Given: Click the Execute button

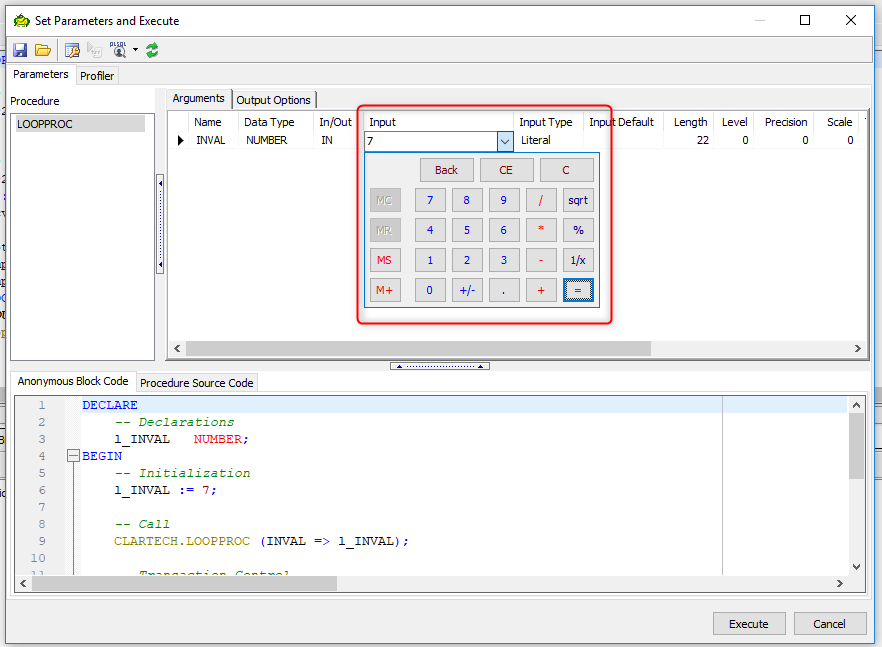Looking at the screenshot, I should coord(748,623).
